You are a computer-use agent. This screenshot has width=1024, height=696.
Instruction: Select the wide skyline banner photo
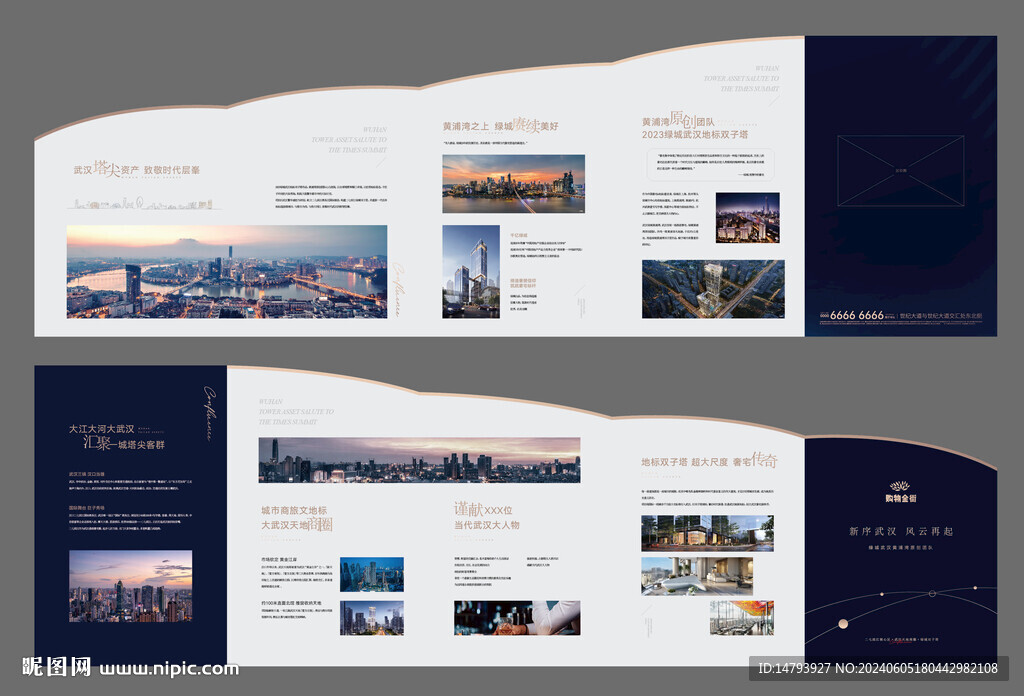[x=419, y=460]
